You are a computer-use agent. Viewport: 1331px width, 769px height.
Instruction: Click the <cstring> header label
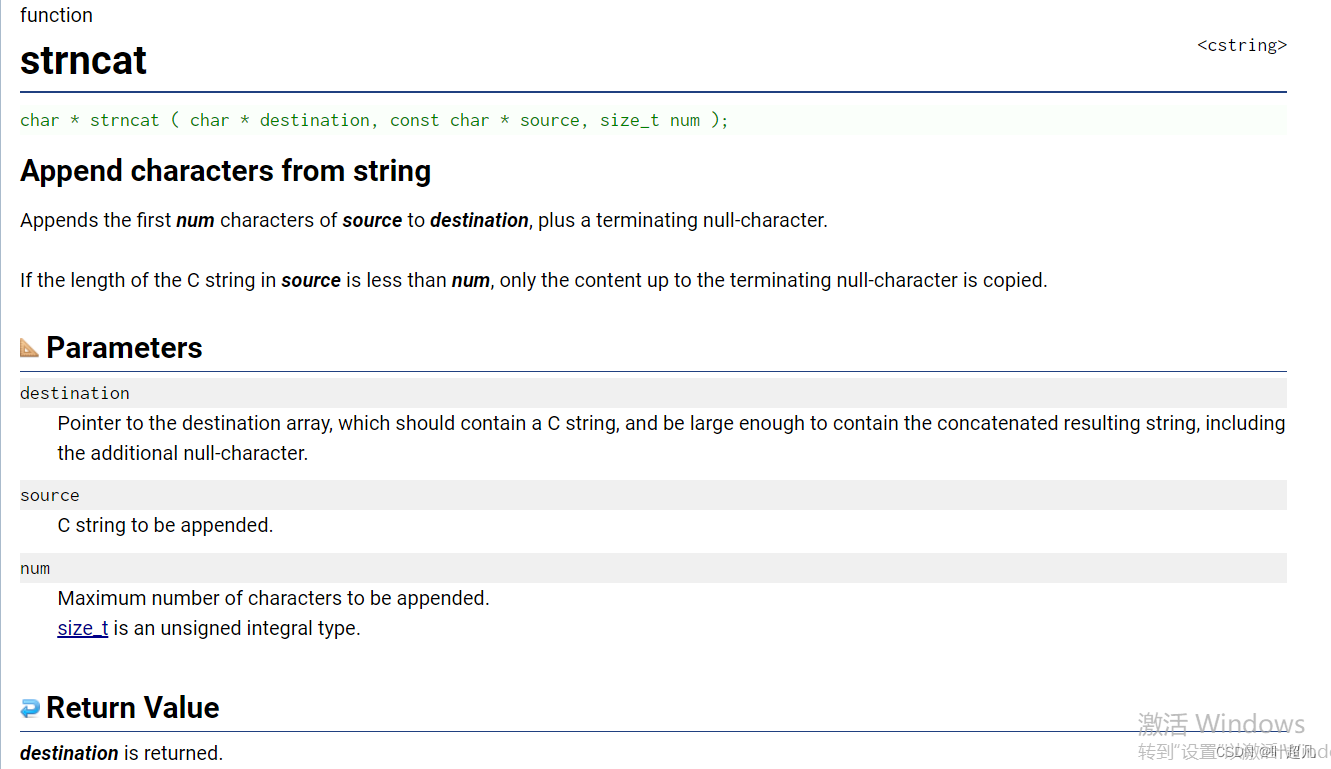pos(1242,45)
